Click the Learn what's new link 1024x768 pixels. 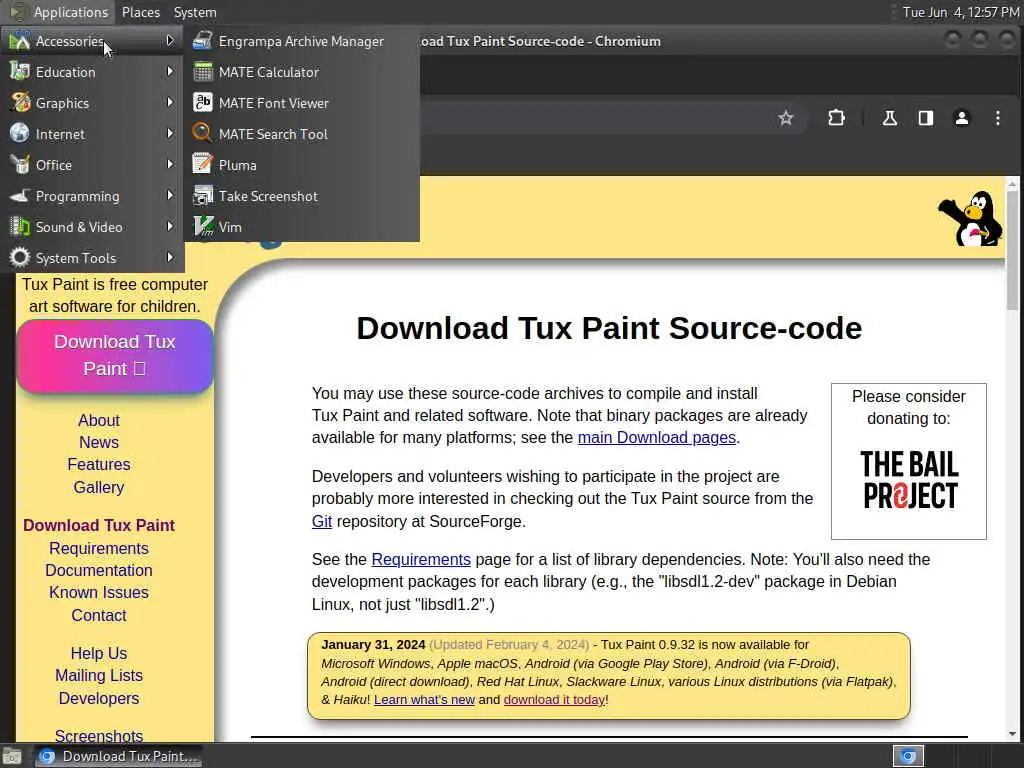tap(424, 700)
